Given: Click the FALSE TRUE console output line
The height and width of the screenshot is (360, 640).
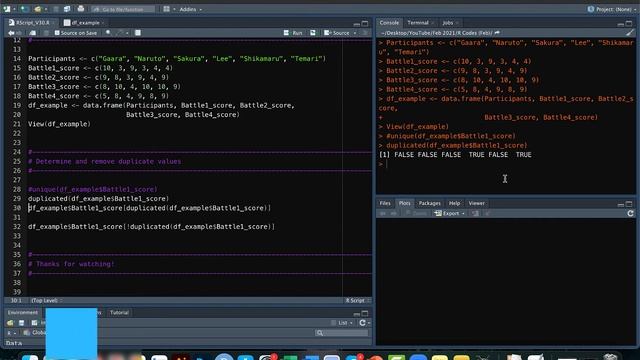Looking at the screenshot, I should click(455, 155).
